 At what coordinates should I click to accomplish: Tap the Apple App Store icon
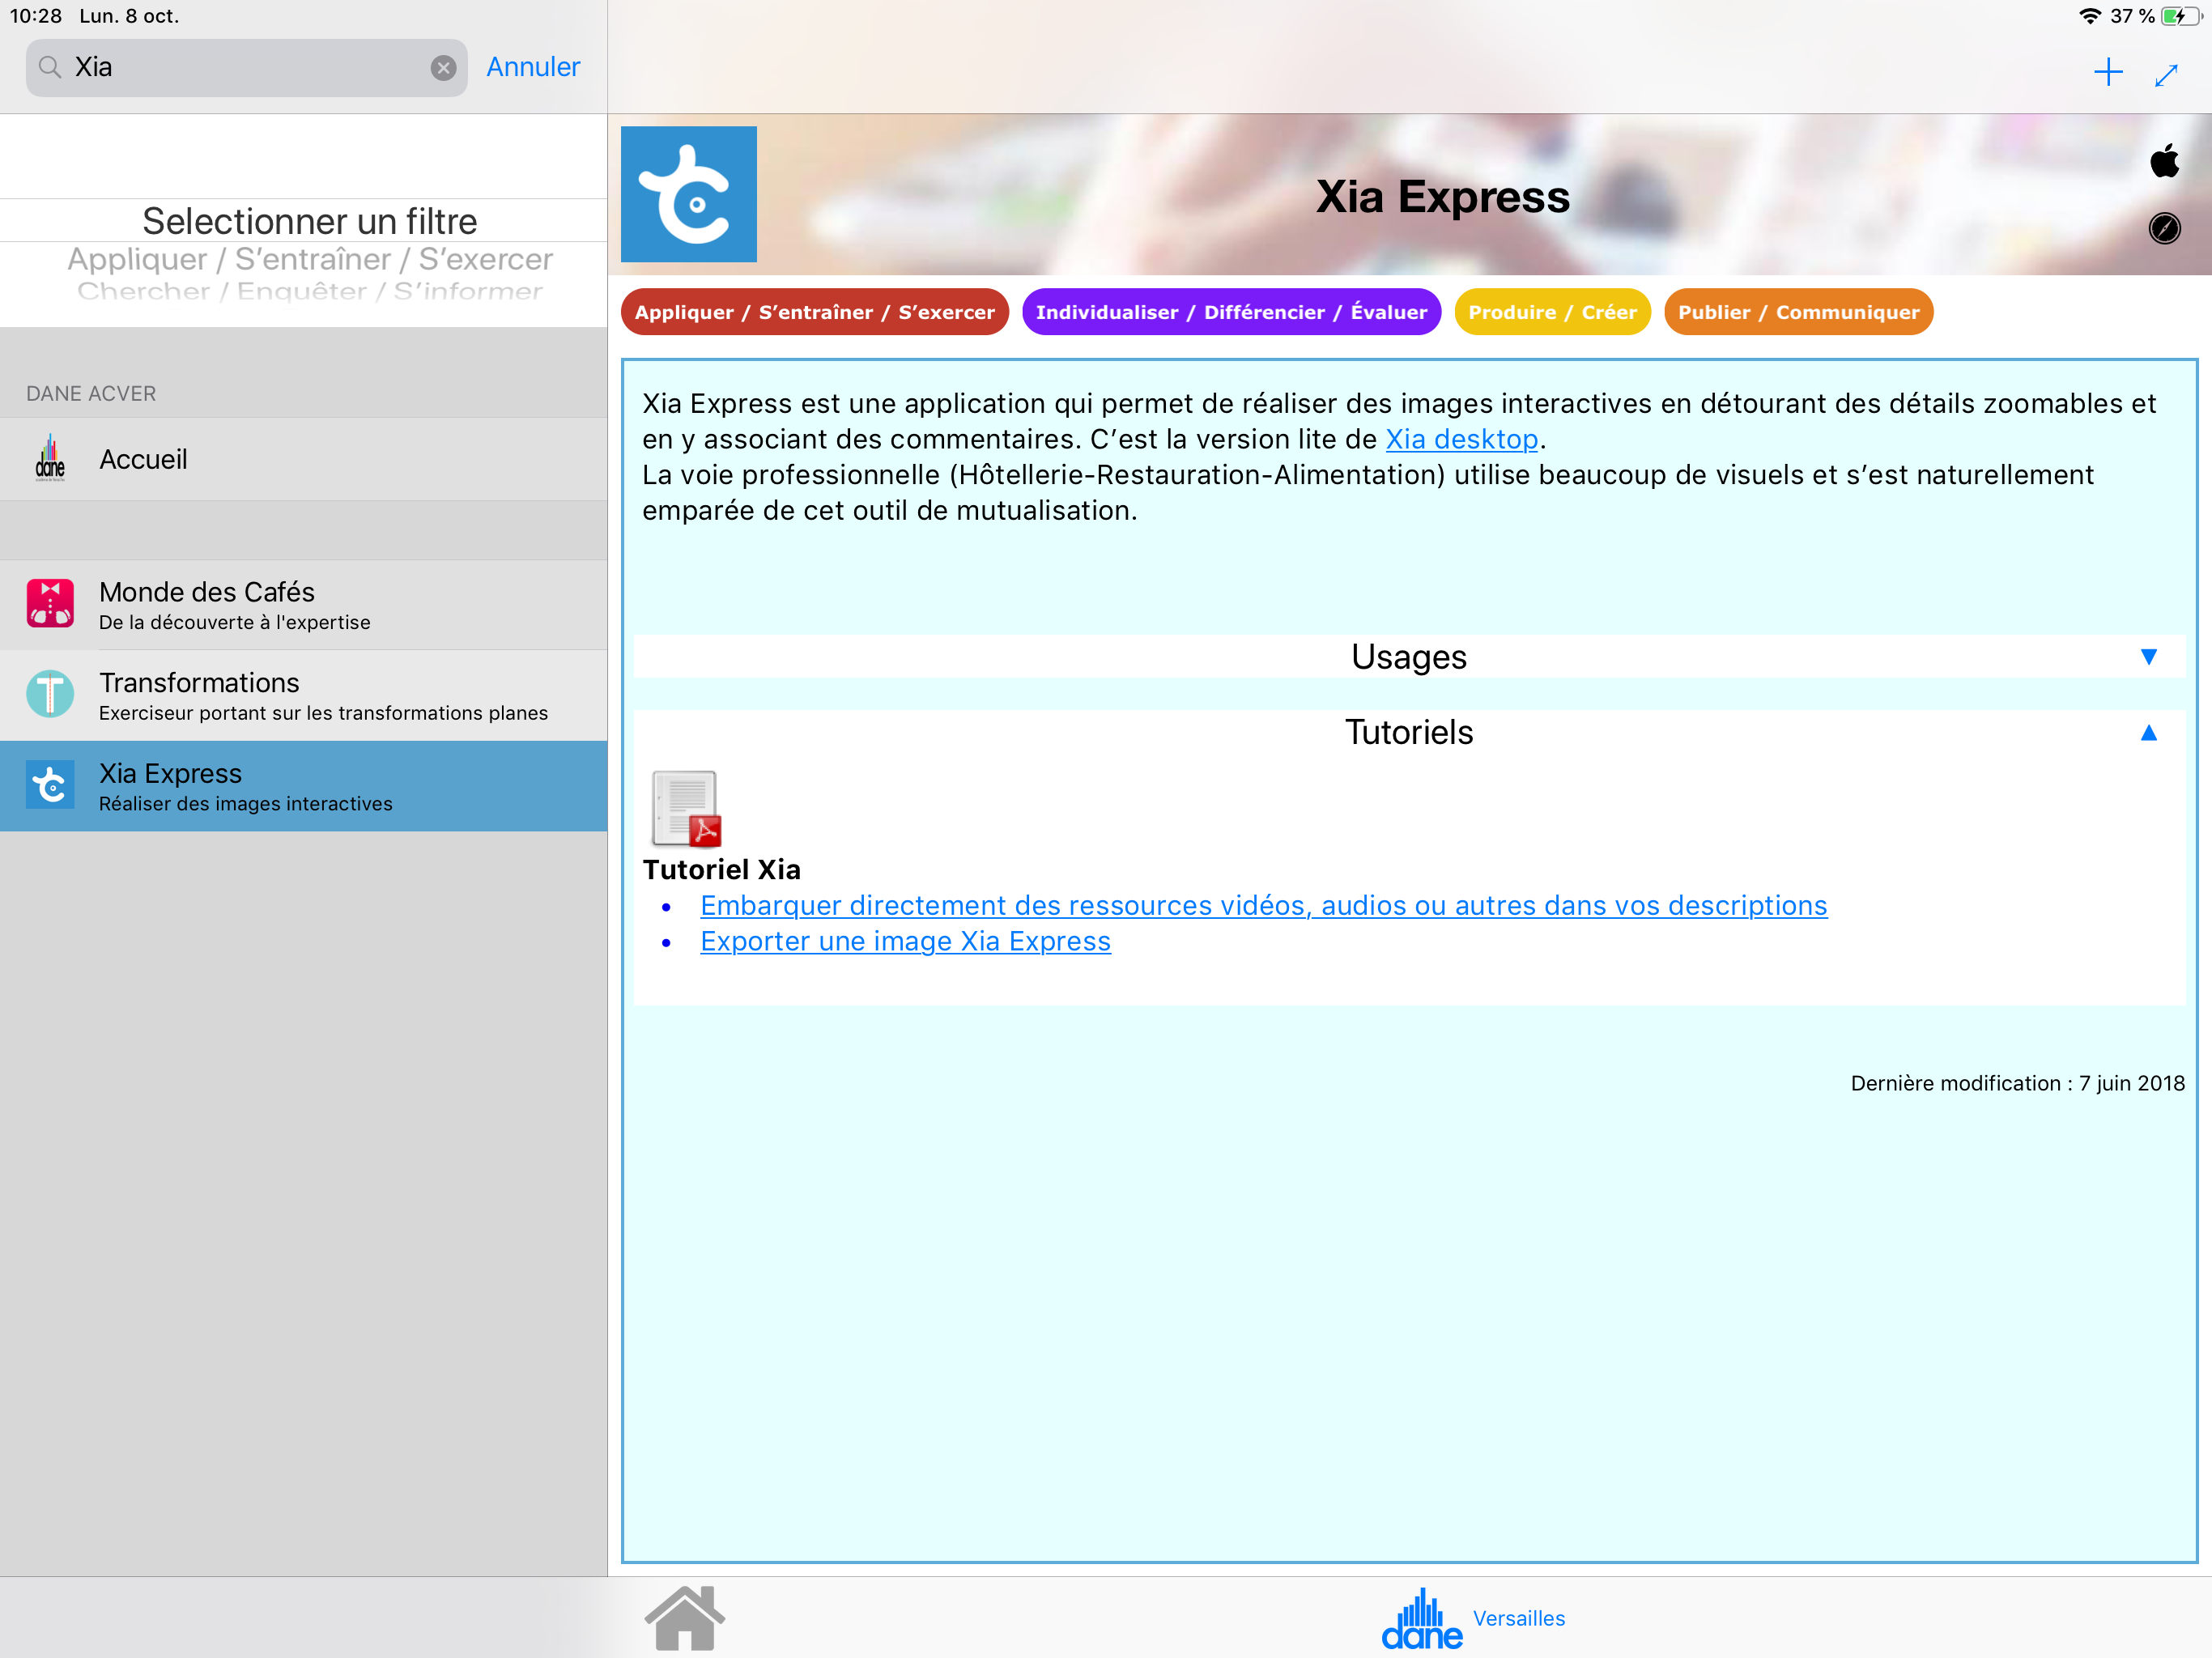[x=2164, y=160]
